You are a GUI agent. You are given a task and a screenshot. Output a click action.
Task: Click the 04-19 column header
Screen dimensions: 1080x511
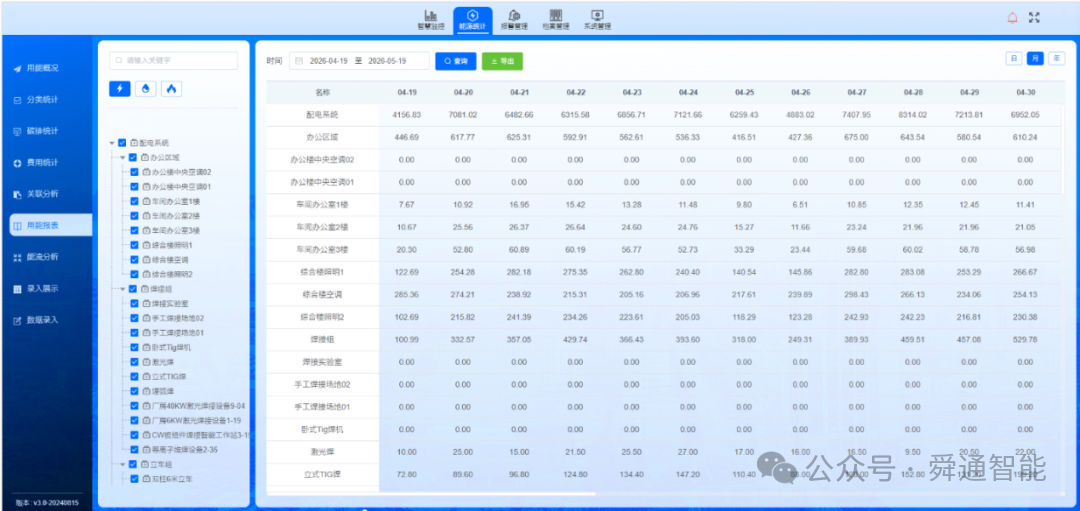click(407, 92)
